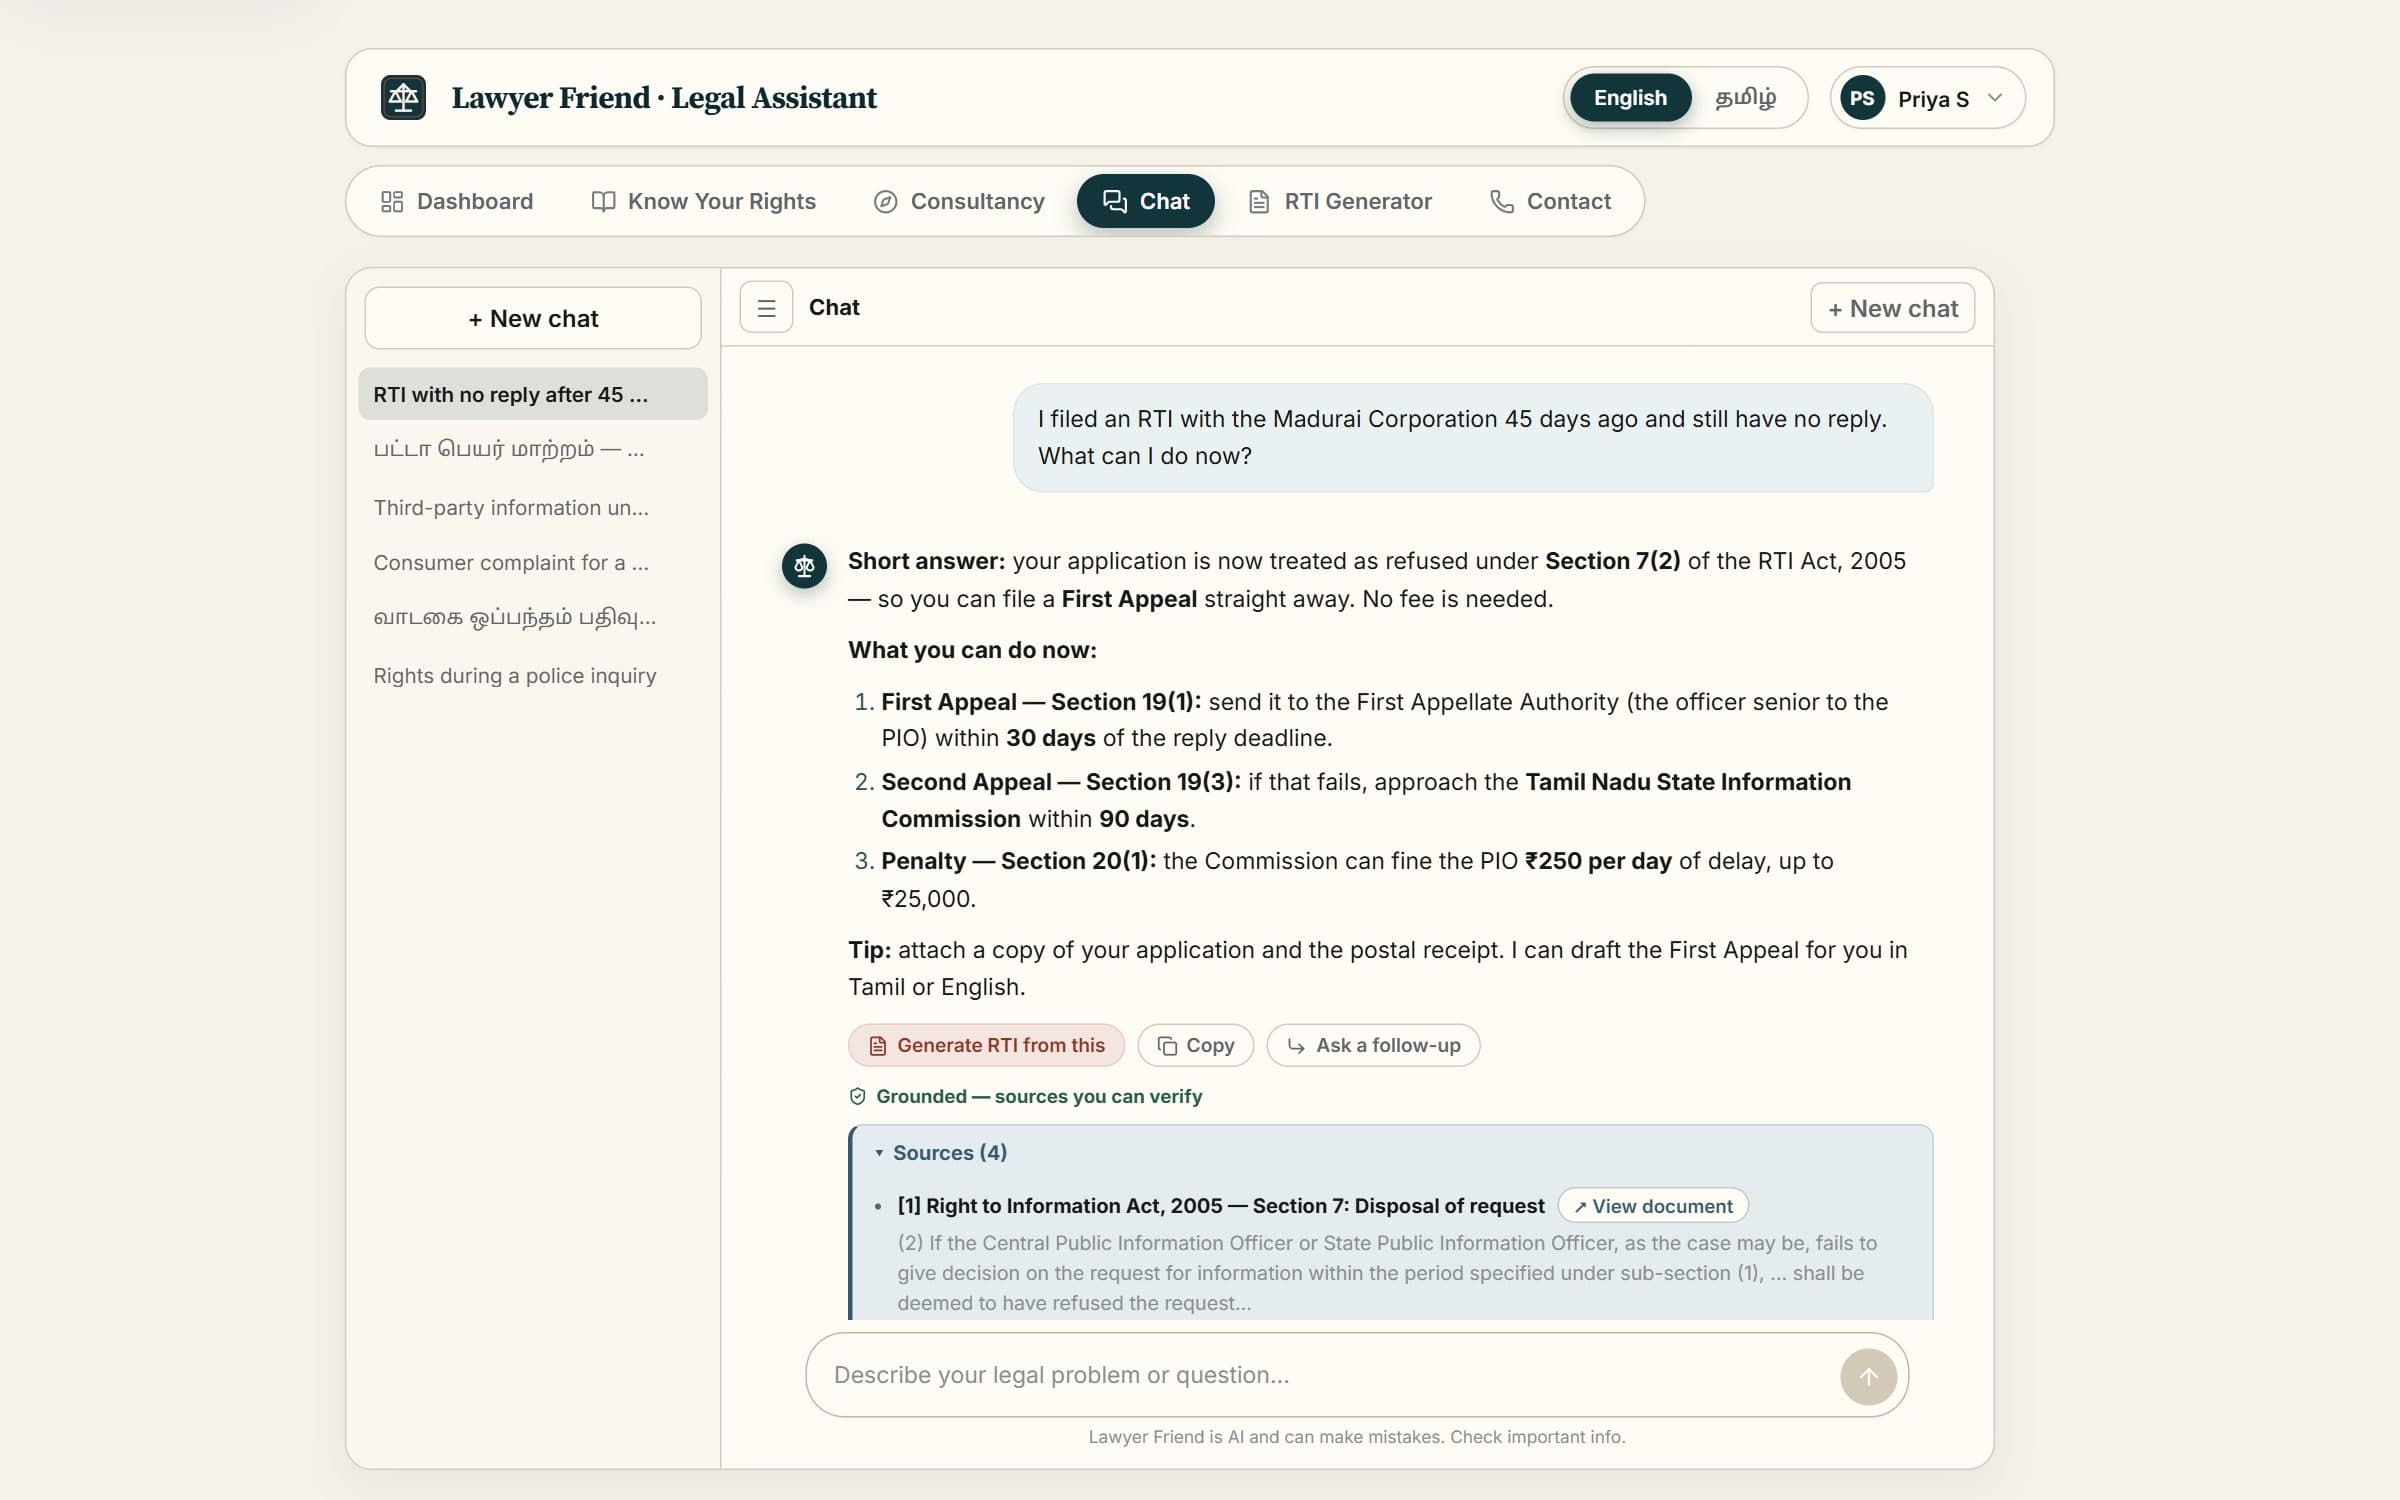Go to the Consultancy tab
This screenshot has height=1500, width=2400.
coord(959,202)
